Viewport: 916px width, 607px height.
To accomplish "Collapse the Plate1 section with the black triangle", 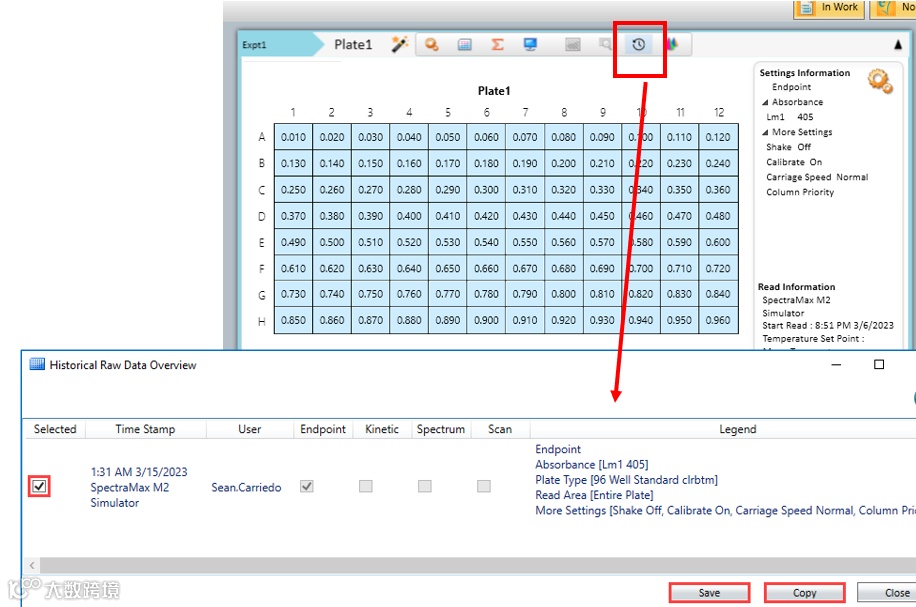I will pyautogui.click(x=898, y=45).
